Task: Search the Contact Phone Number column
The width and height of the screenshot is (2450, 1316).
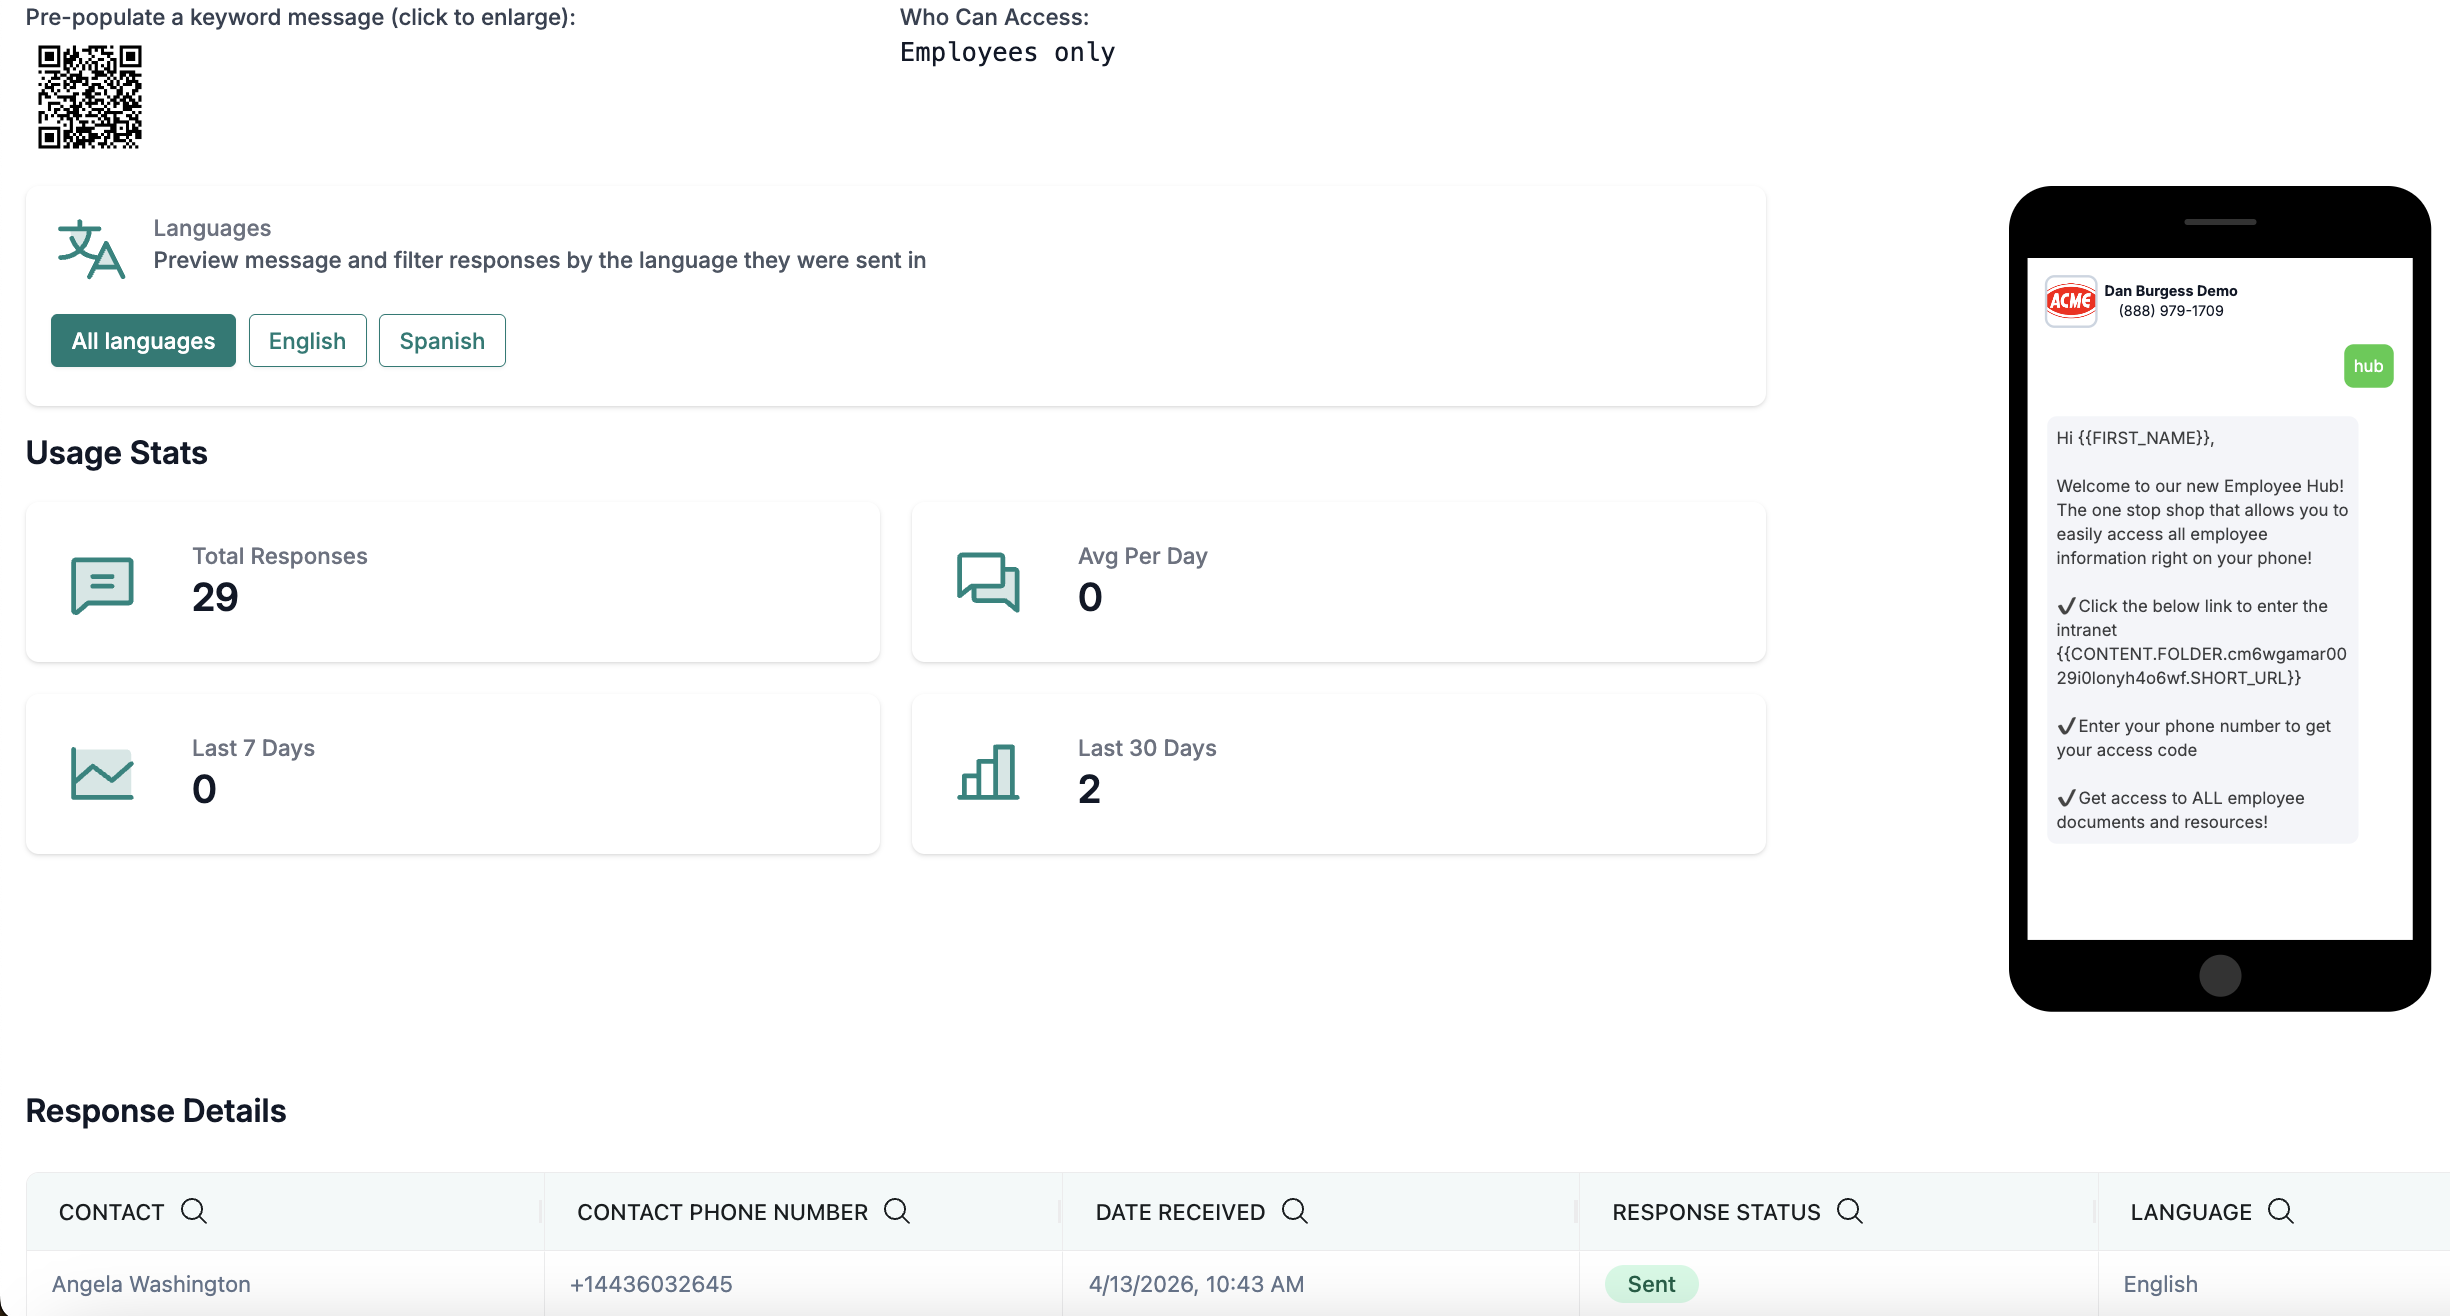Action: tap(897, 1211)
